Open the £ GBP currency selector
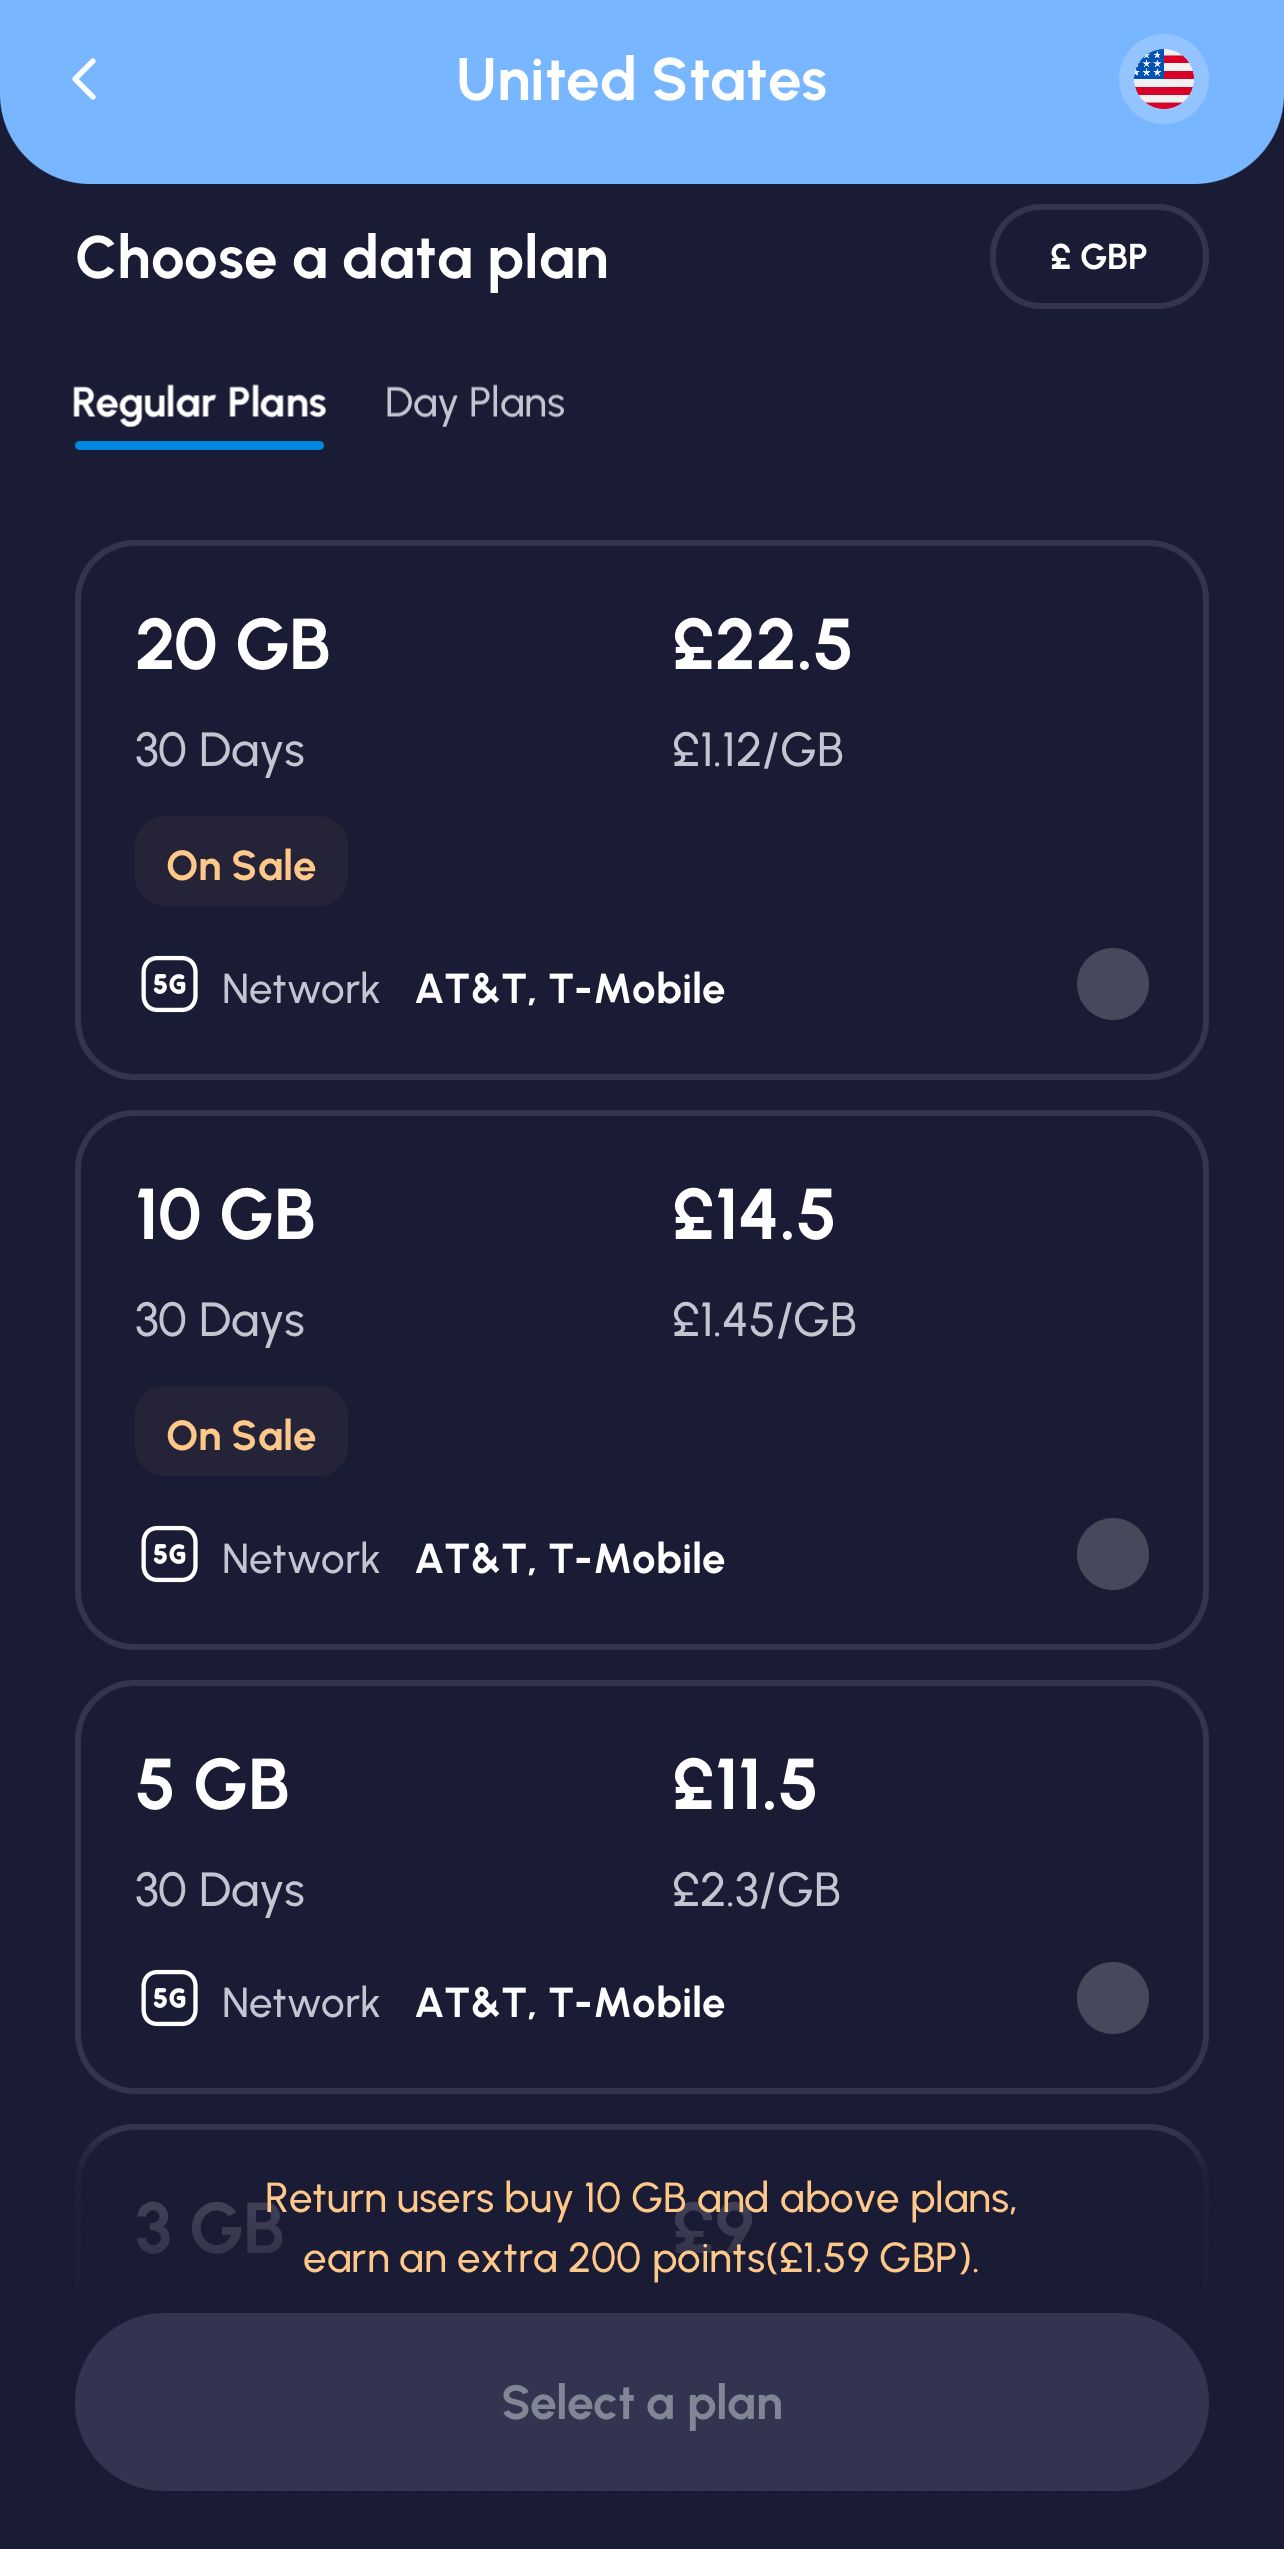Screen dimensions: 1284x2549 click(x=1098, y=257)
